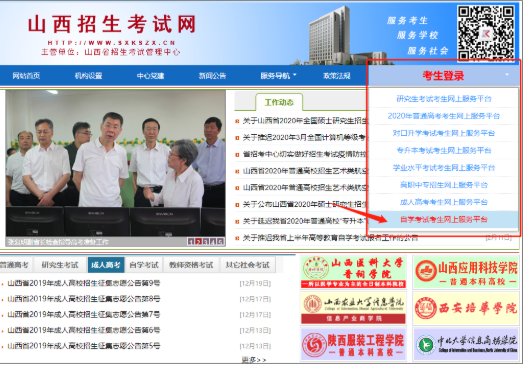Image resolution: width=527 pixels, height=365 pixels.
Task: Open 成人高校招生征集志愿公告第7号
Action: click(x=84, y=315)
